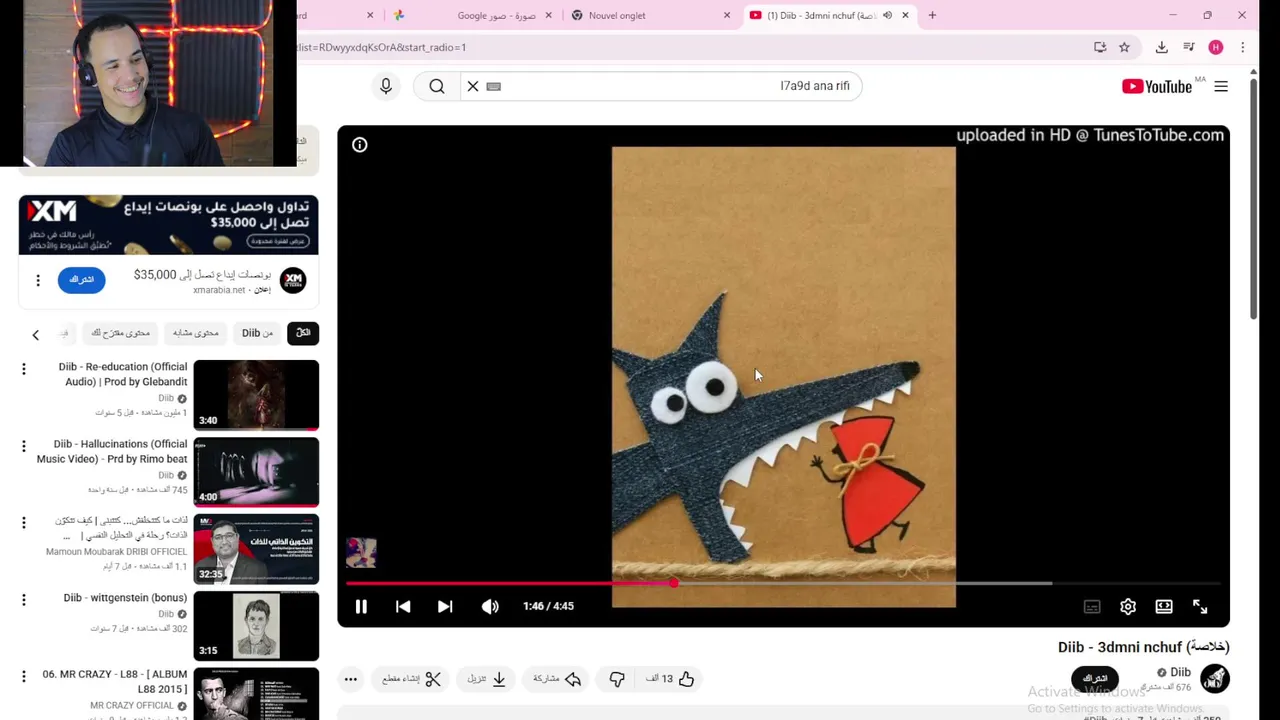Open Chrome three-dot menu
Viewport: 1280px width, 720px height.
coord(1243,47)
